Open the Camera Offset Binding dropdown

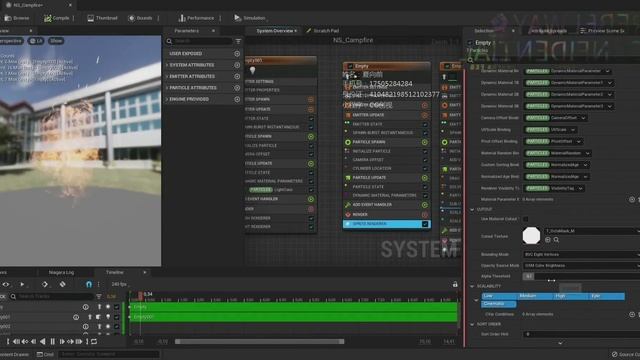pyautogui.click(x=556, y=118)
